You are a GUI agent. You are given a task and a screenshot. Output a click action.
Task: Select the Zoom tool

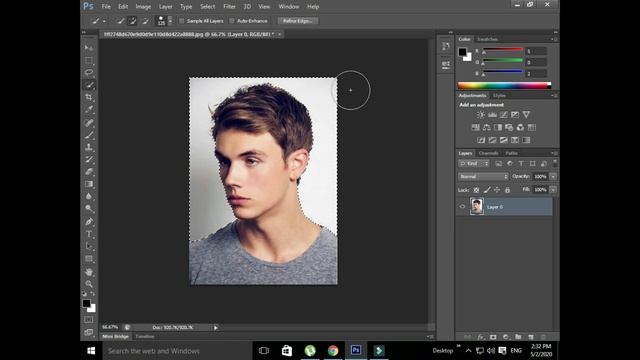(x=89, y=284)
